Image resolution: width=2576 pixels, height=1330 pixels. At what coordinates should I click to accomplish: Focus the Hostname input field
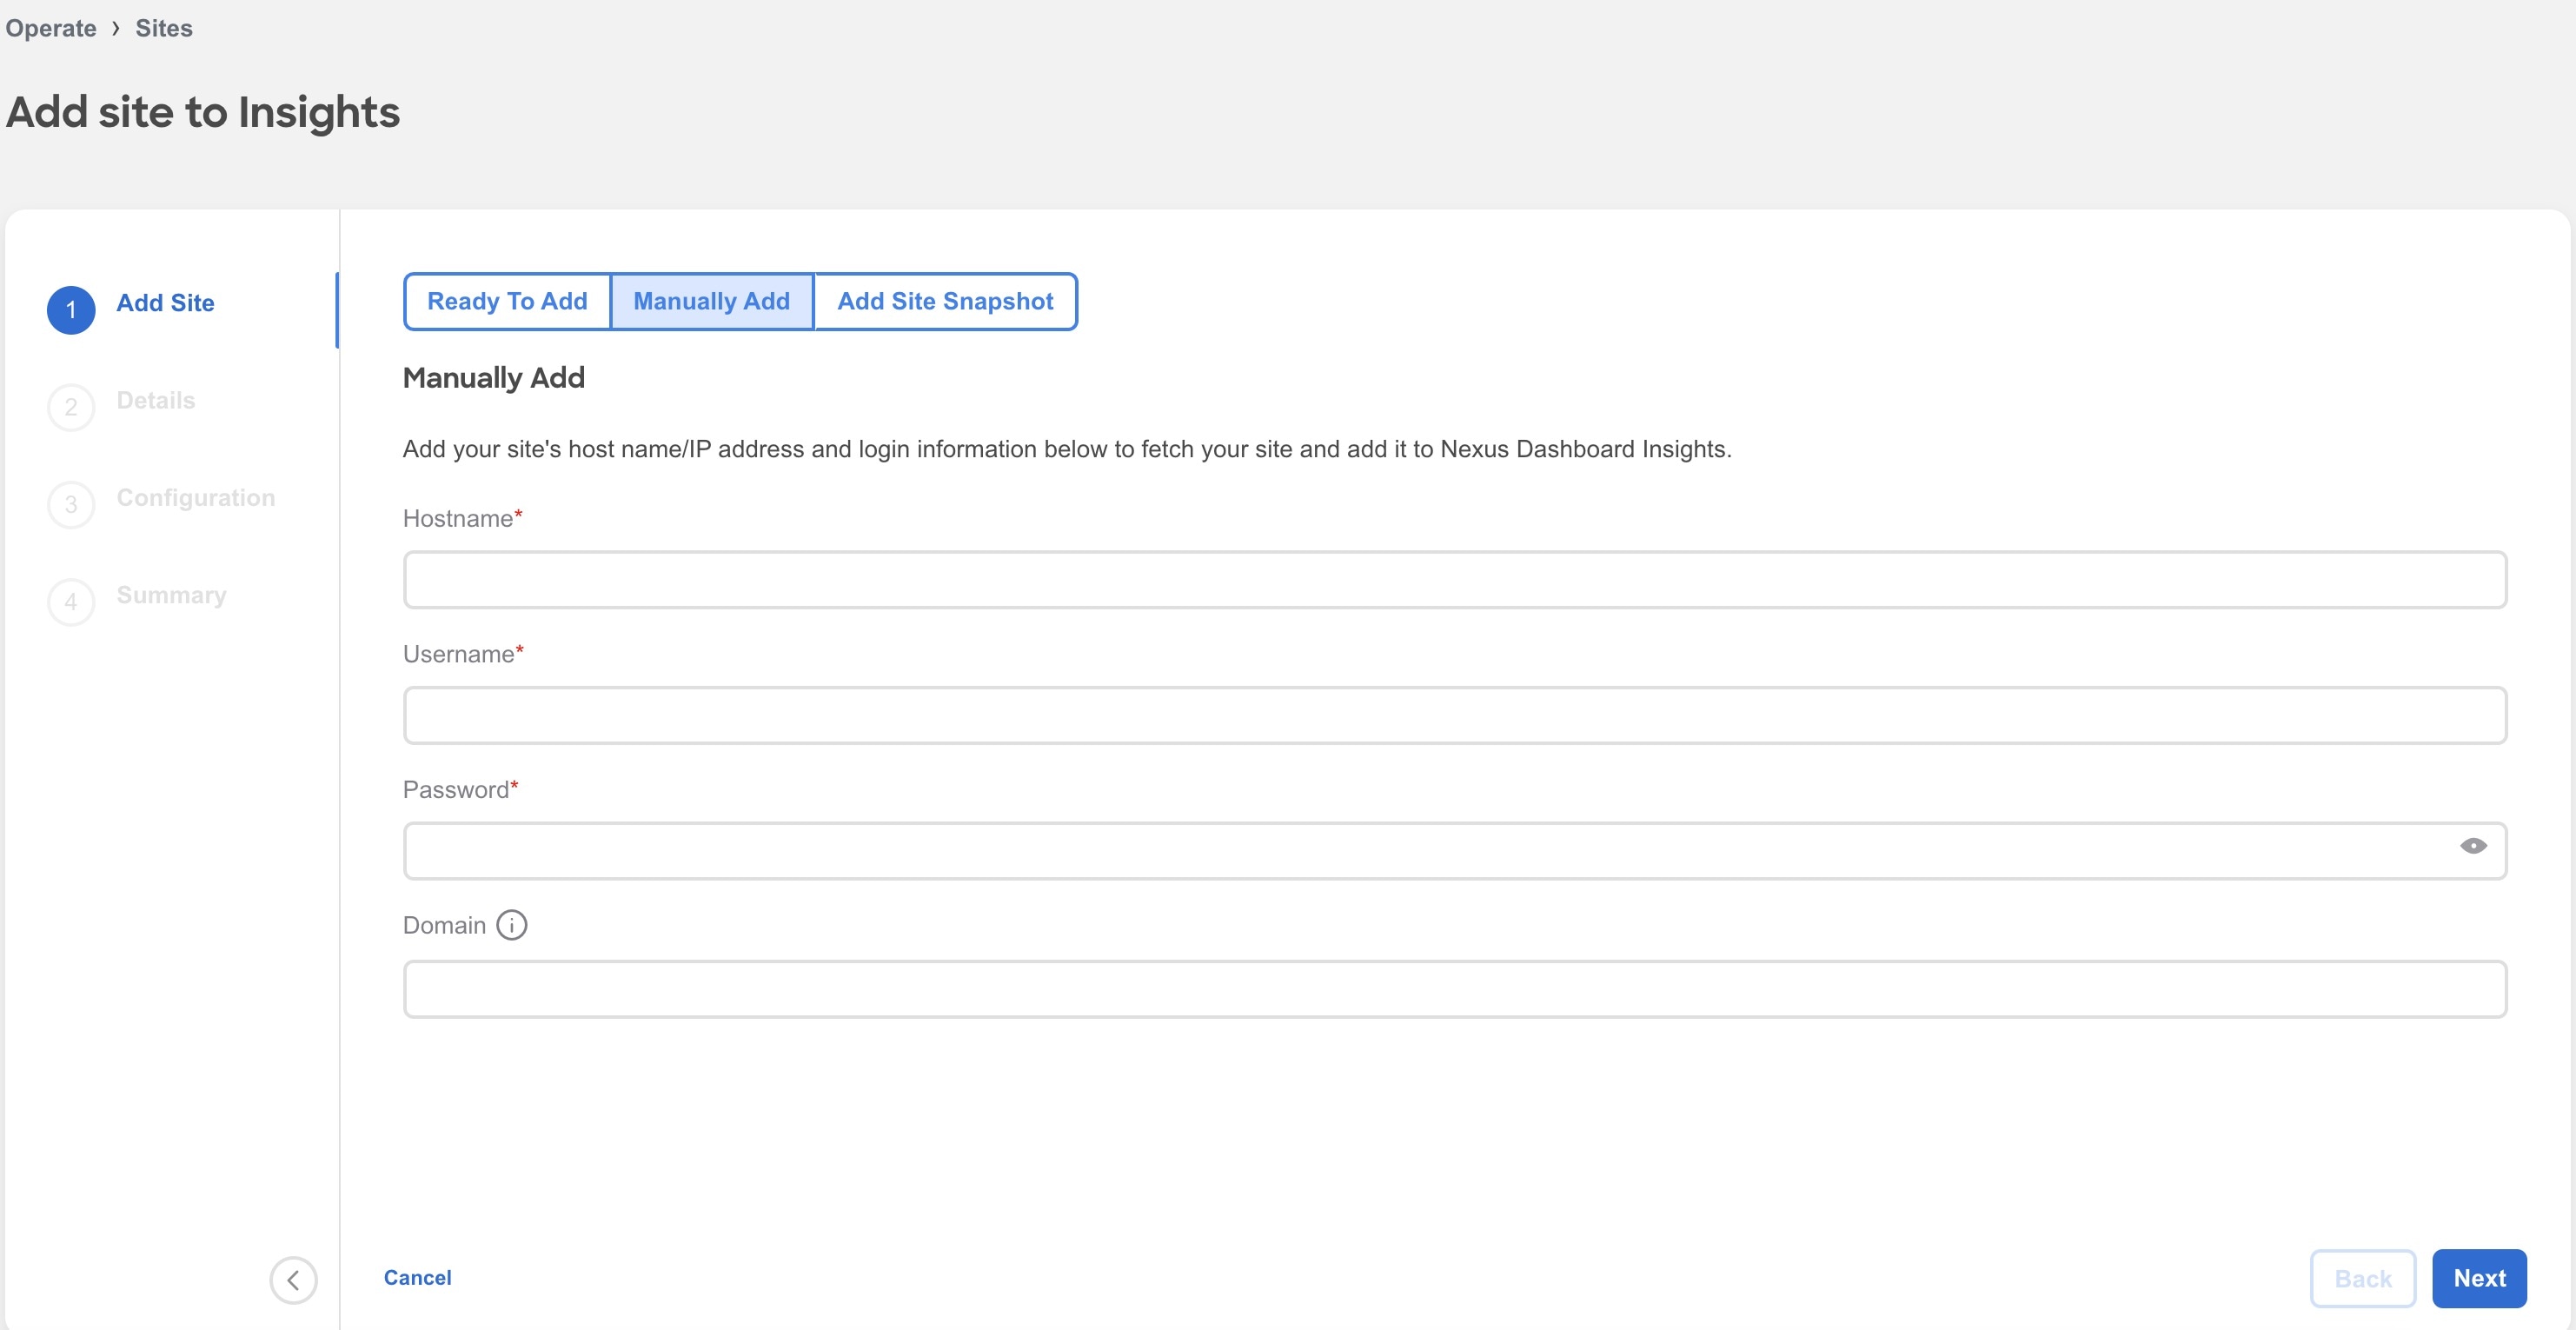[x=1455, y=580]
